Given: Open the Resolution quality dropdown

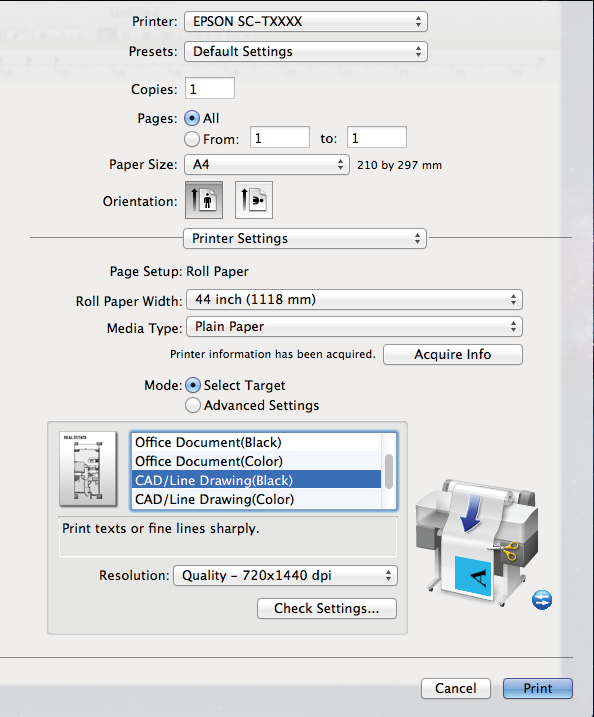Looking at the screenshot, I should click(285, 575).
